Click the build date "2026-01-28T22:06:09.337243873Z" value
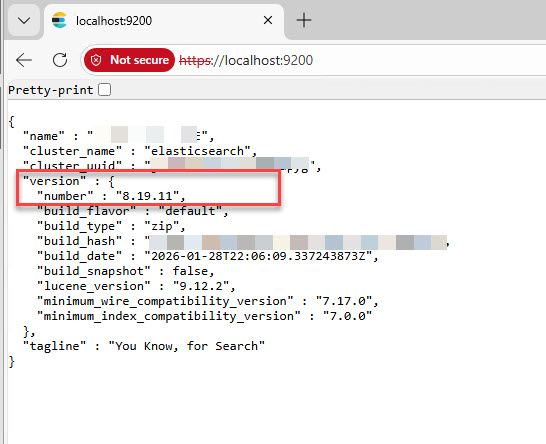Screen dimensions: 546x444 click(x=258, y=256)
